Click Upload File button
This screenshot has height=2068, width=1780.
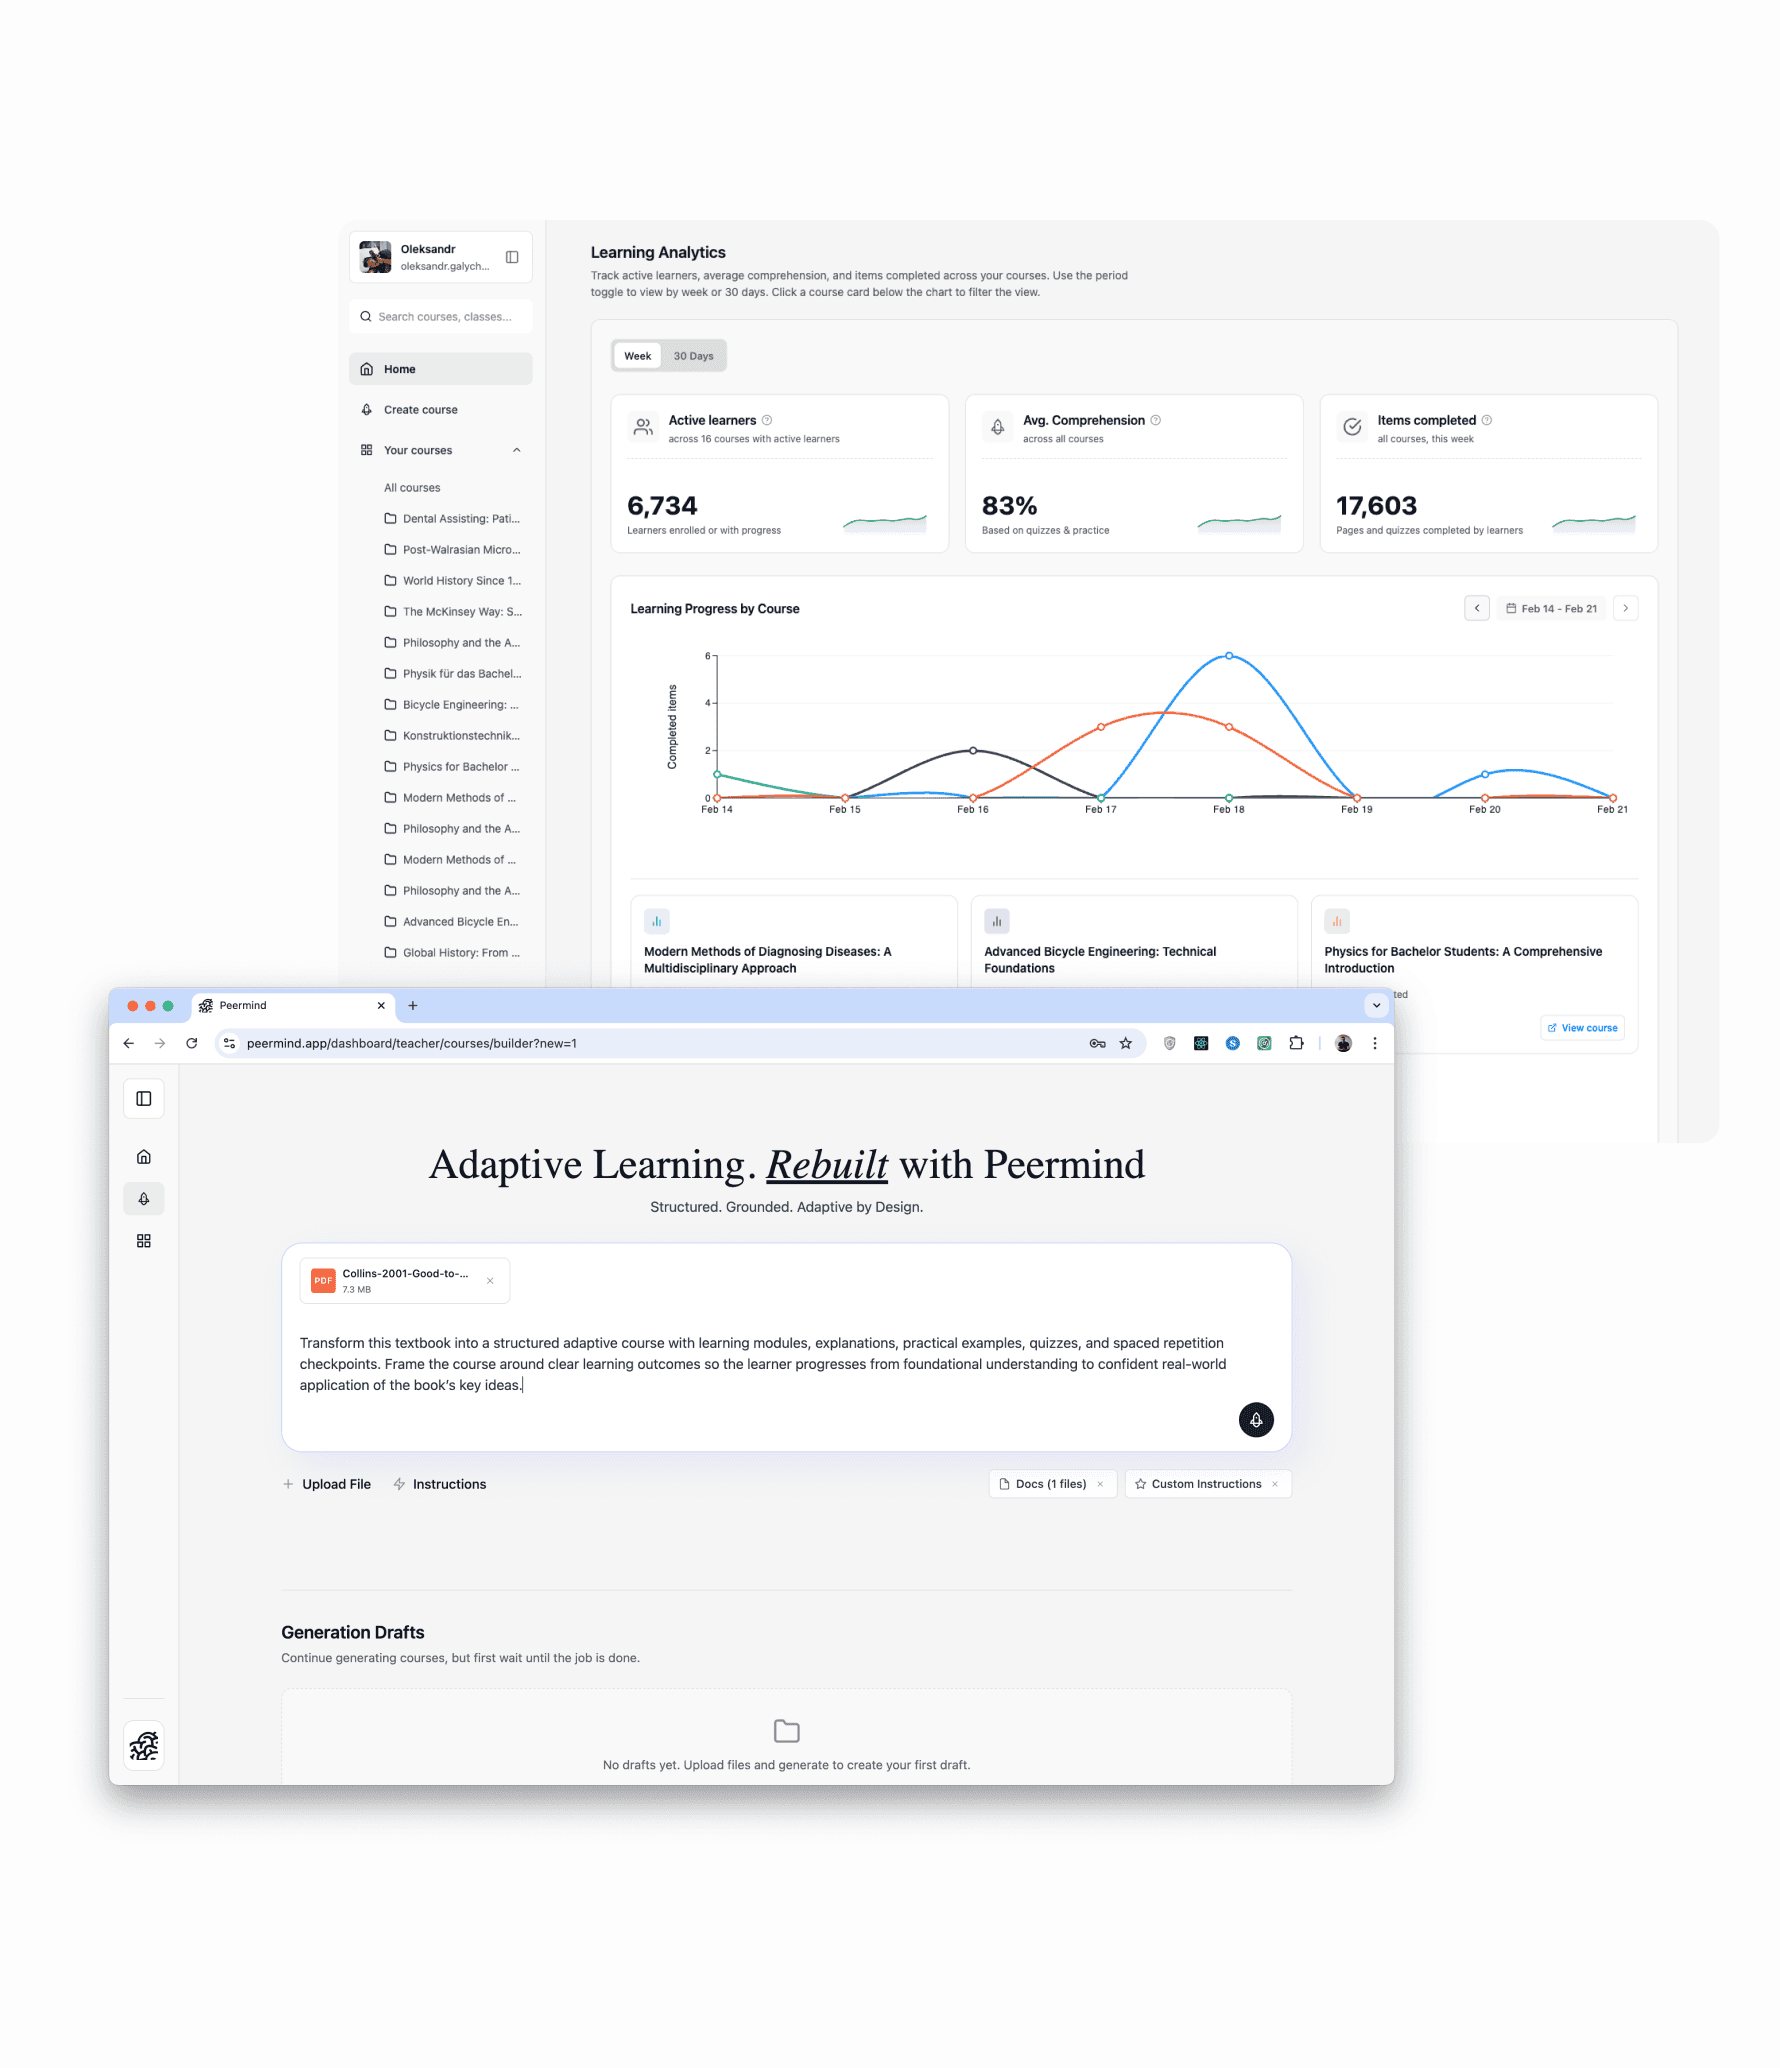(327, 1484)
